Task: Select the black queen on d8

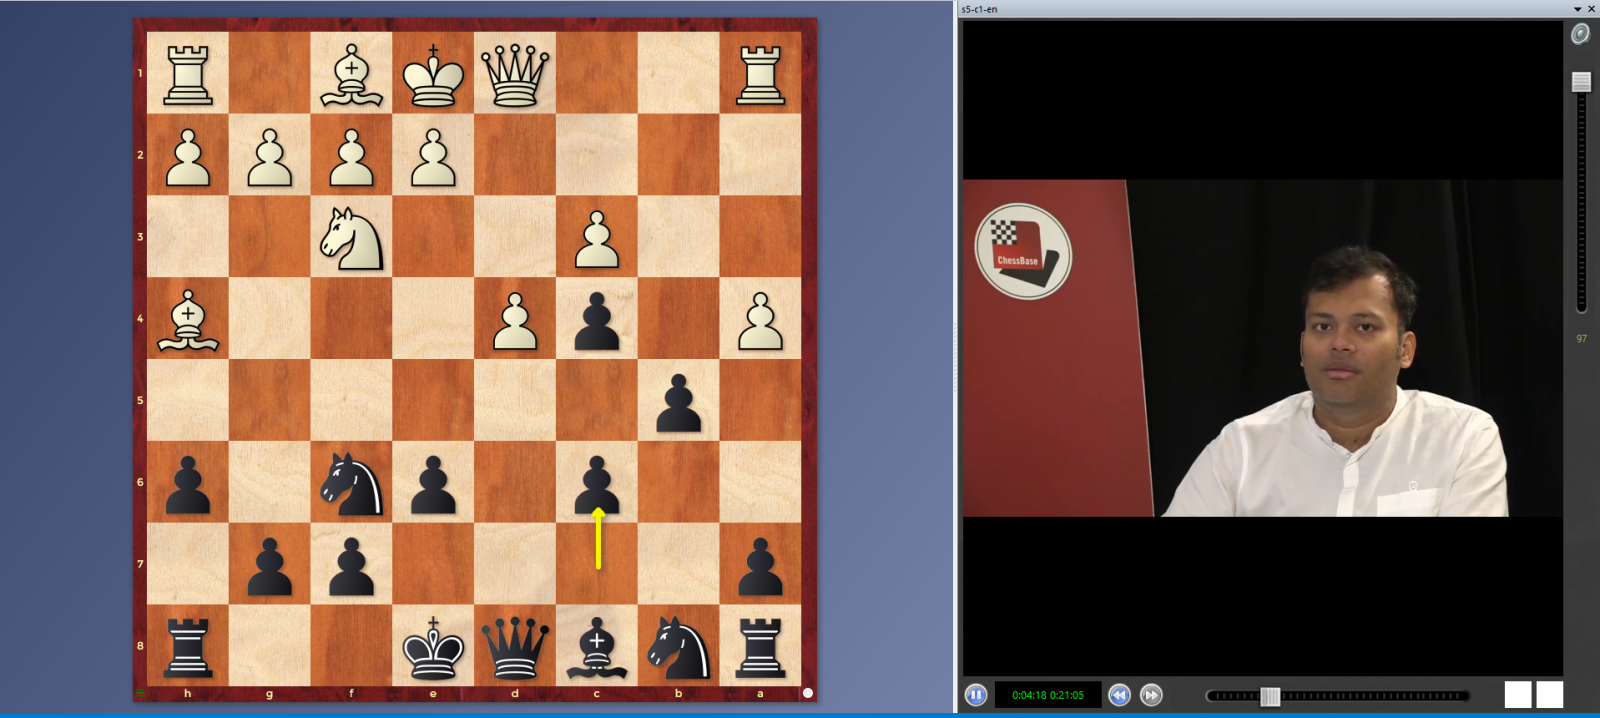Action: coord(515,648)
